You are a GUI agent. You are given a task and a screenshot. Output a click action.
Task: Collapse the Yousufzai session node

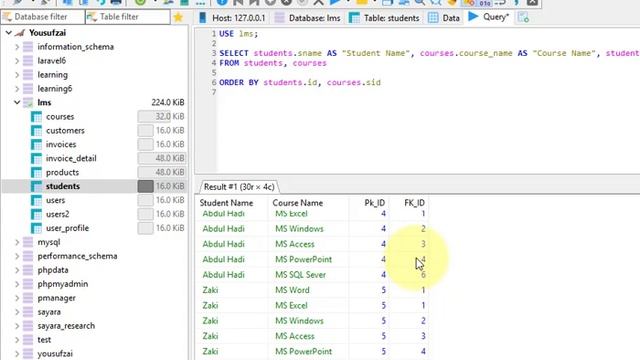9,33
